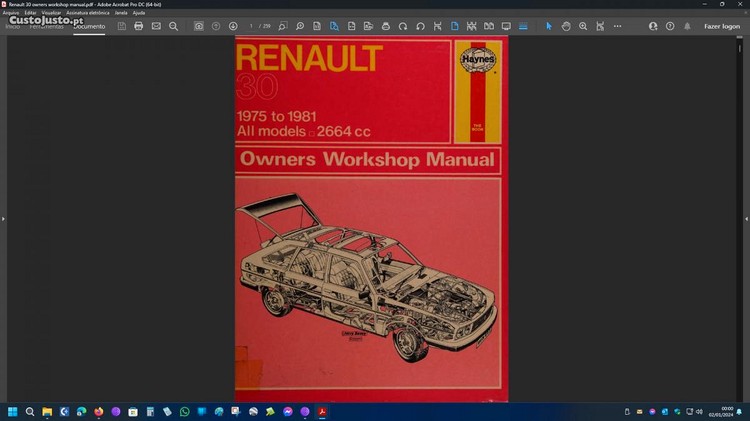The width and height of the screenshot is (750, 421).
Task: Toggle full screen reading mode monitor icon
Action: coord(506,26)
